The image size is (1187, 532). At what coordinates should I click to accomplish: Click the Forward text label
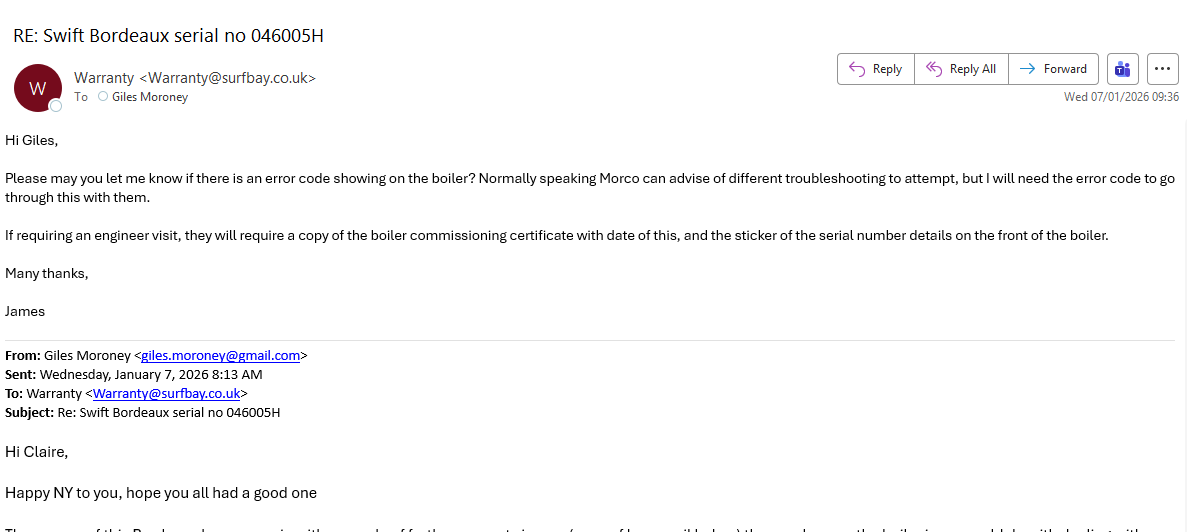click(x=1065, y=69)
